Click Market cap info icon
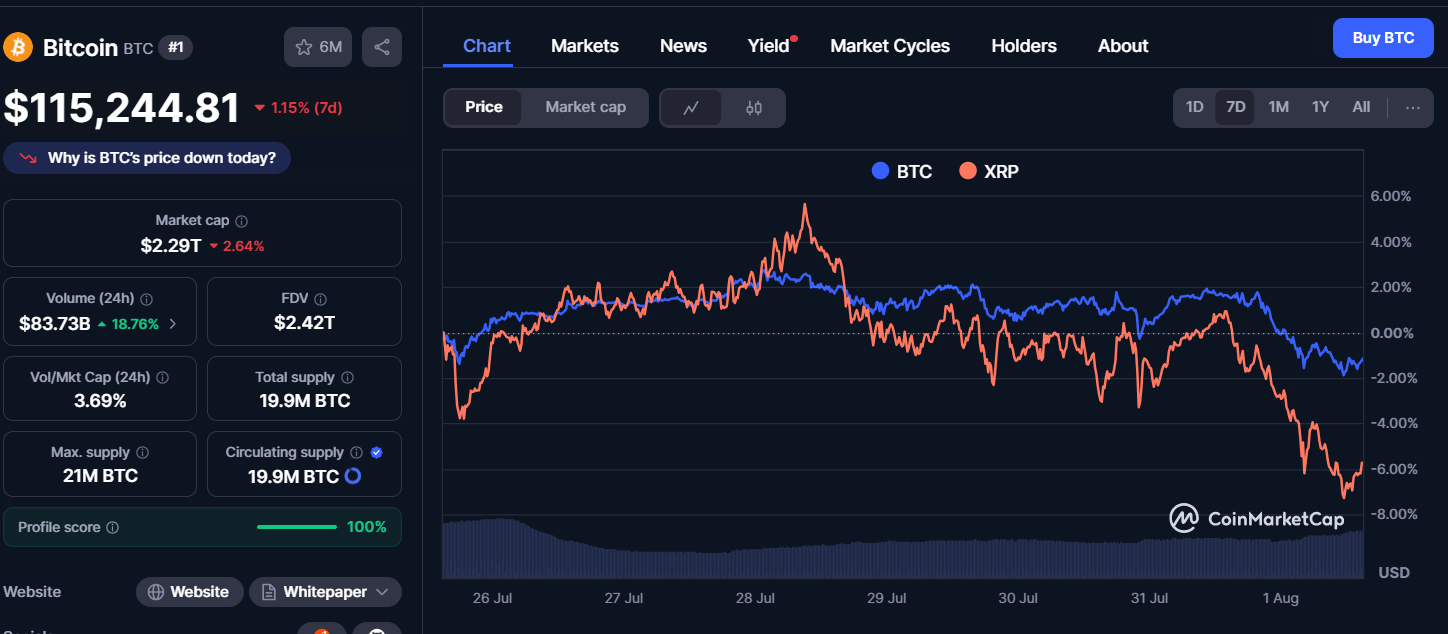 [x=242, y=221]
